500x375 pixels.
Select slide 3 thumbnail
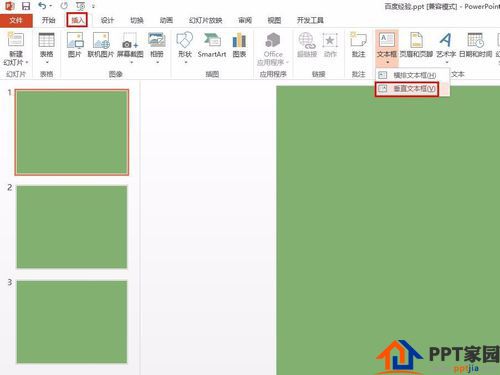click(72, 322)
